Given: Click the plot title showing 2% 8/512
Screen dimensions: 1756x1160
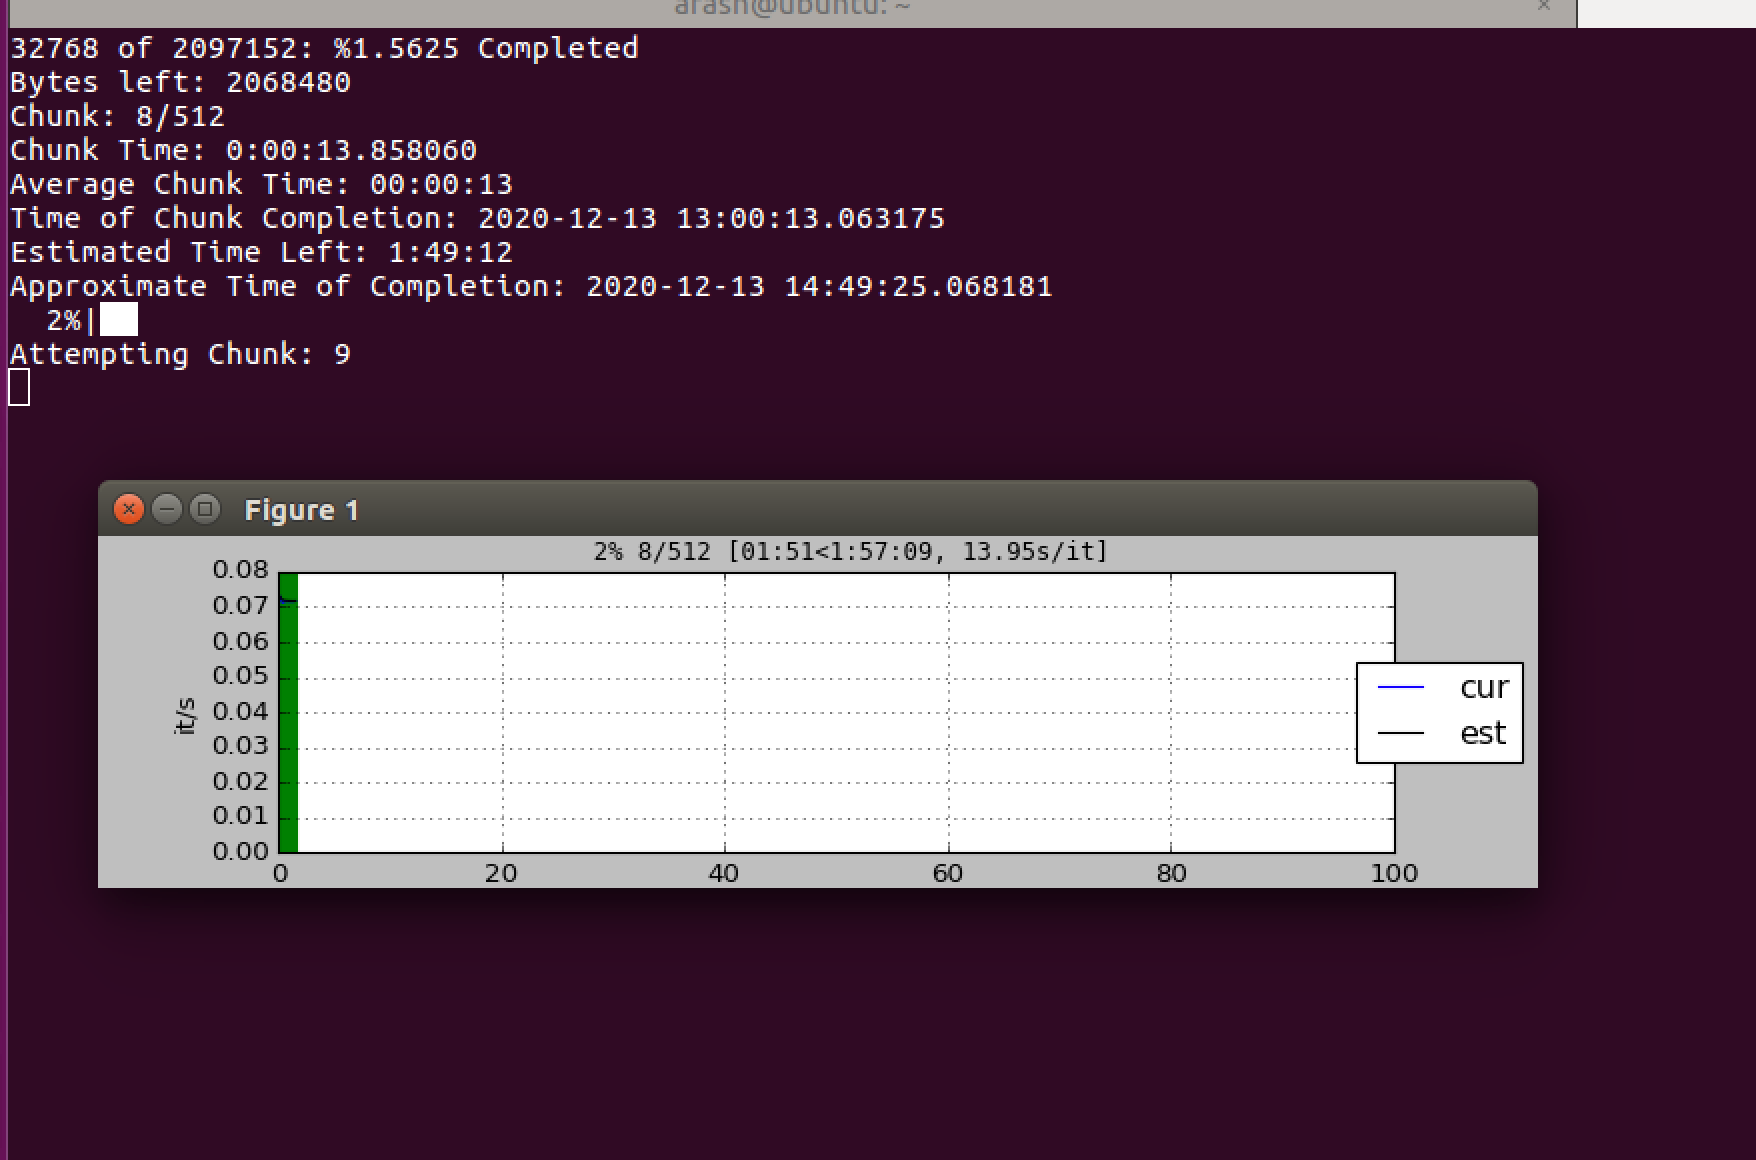Looking at the screenshot, I should tap(849, 551).
